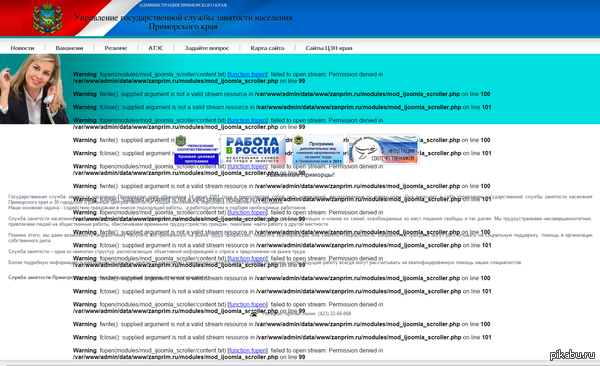Click the Программа дополнительных мер 2011 banner
The width and height of the screenshot is (600, 366).
pyautogui.click(x=318, y=149)
